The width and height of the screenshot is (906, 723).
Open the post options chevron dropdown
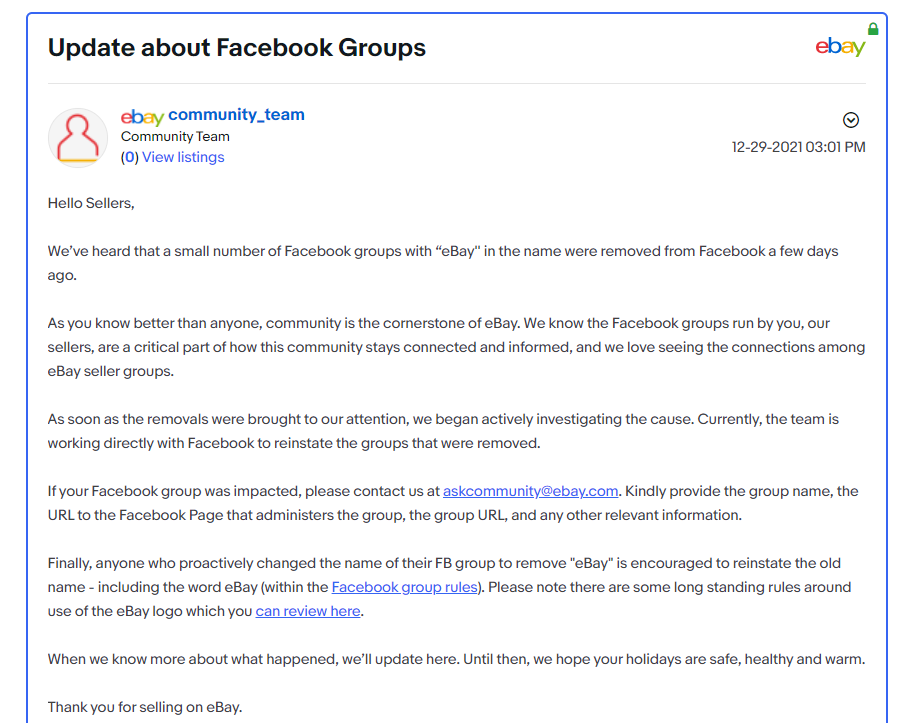click(x=851, y=120)
